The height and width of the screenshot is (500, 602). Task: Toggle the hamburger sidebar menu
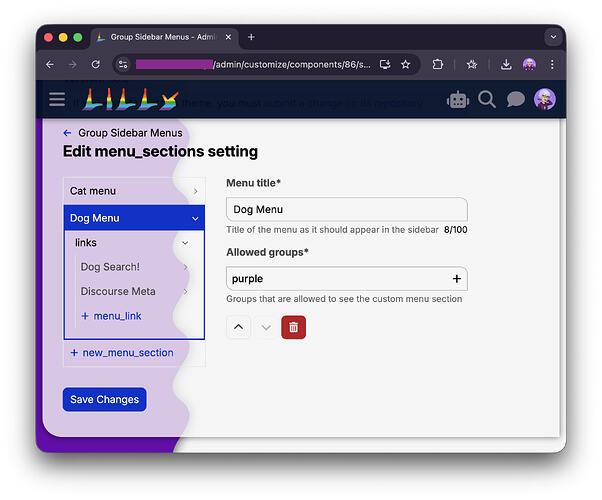[57, 99]
